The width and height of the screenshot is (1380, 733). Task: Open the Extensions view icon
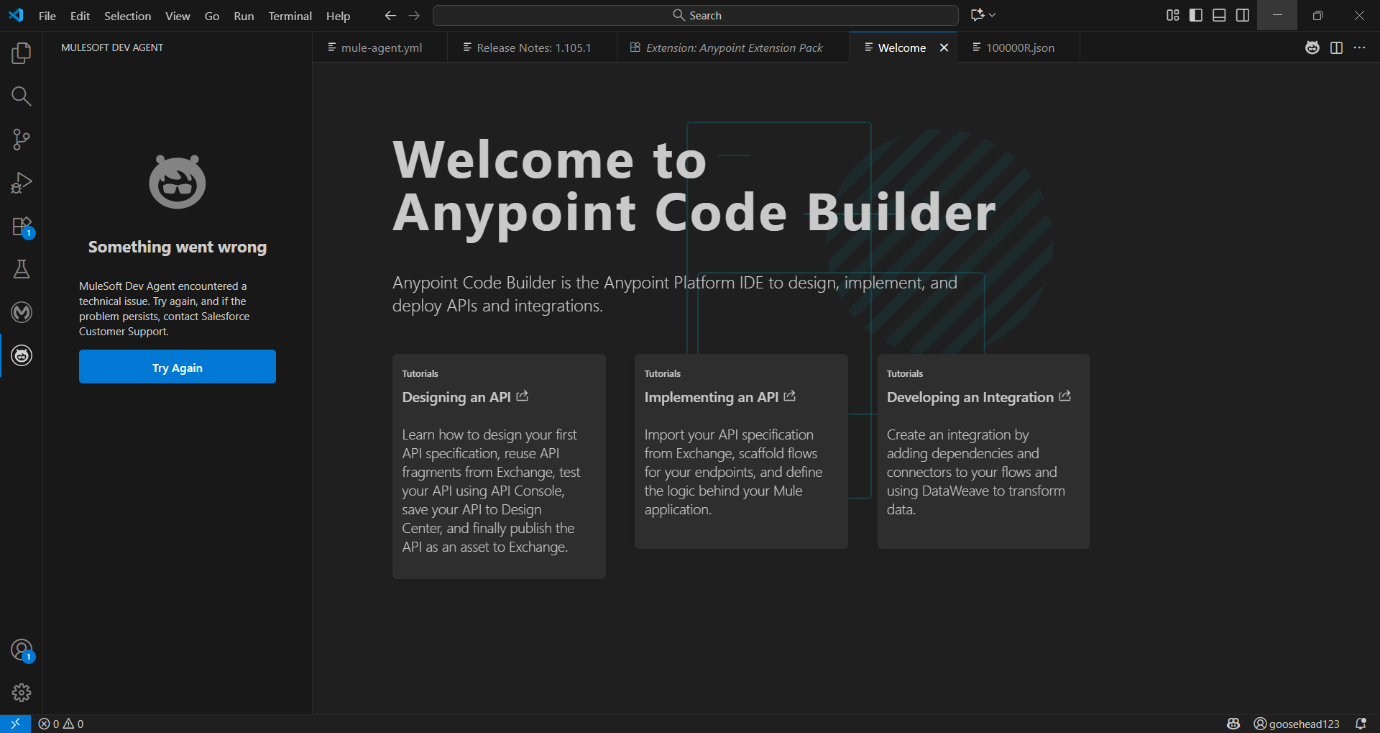[x=21, y=227]
